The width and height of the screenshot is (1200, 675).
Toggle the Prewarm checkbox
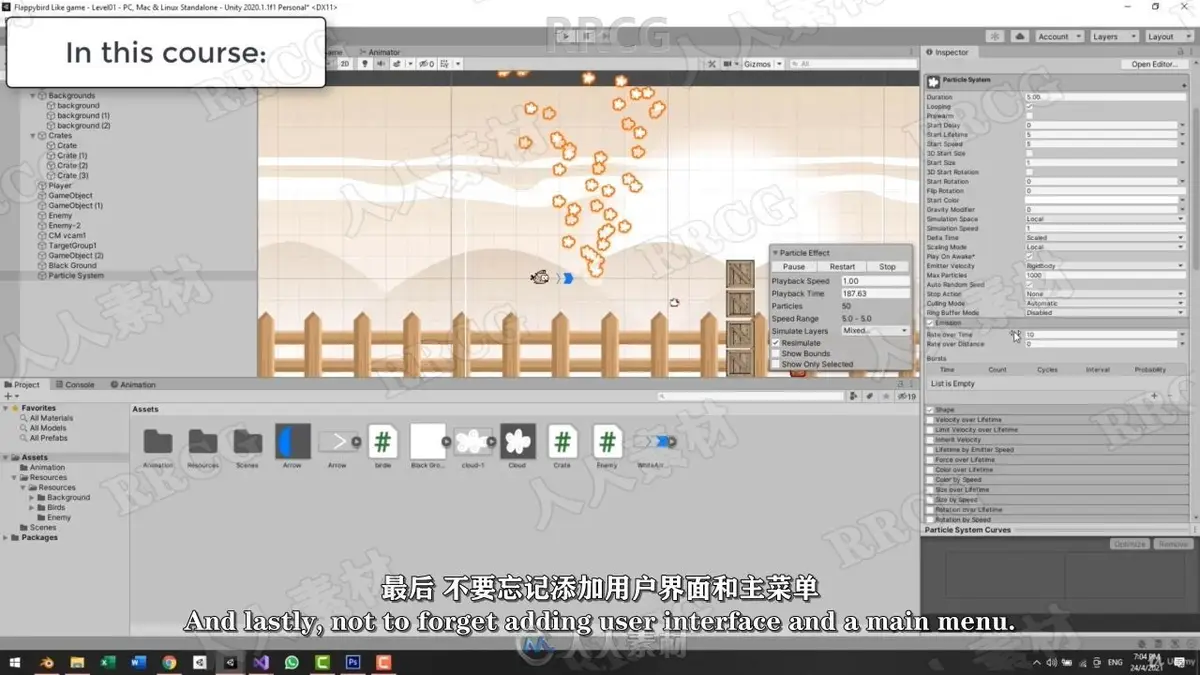(1030, 116)
